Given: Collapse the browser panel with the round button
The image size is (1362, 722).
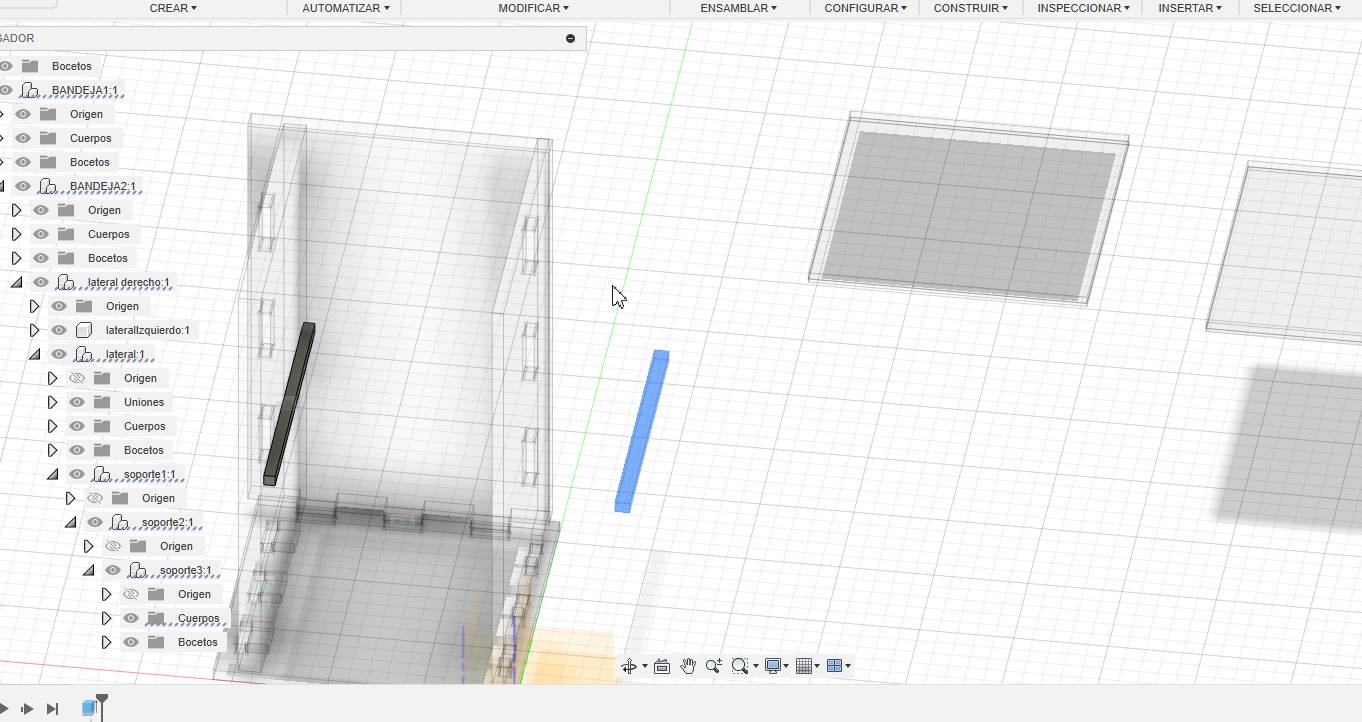Looking at the screenshot, I should (x=570, y=38).
